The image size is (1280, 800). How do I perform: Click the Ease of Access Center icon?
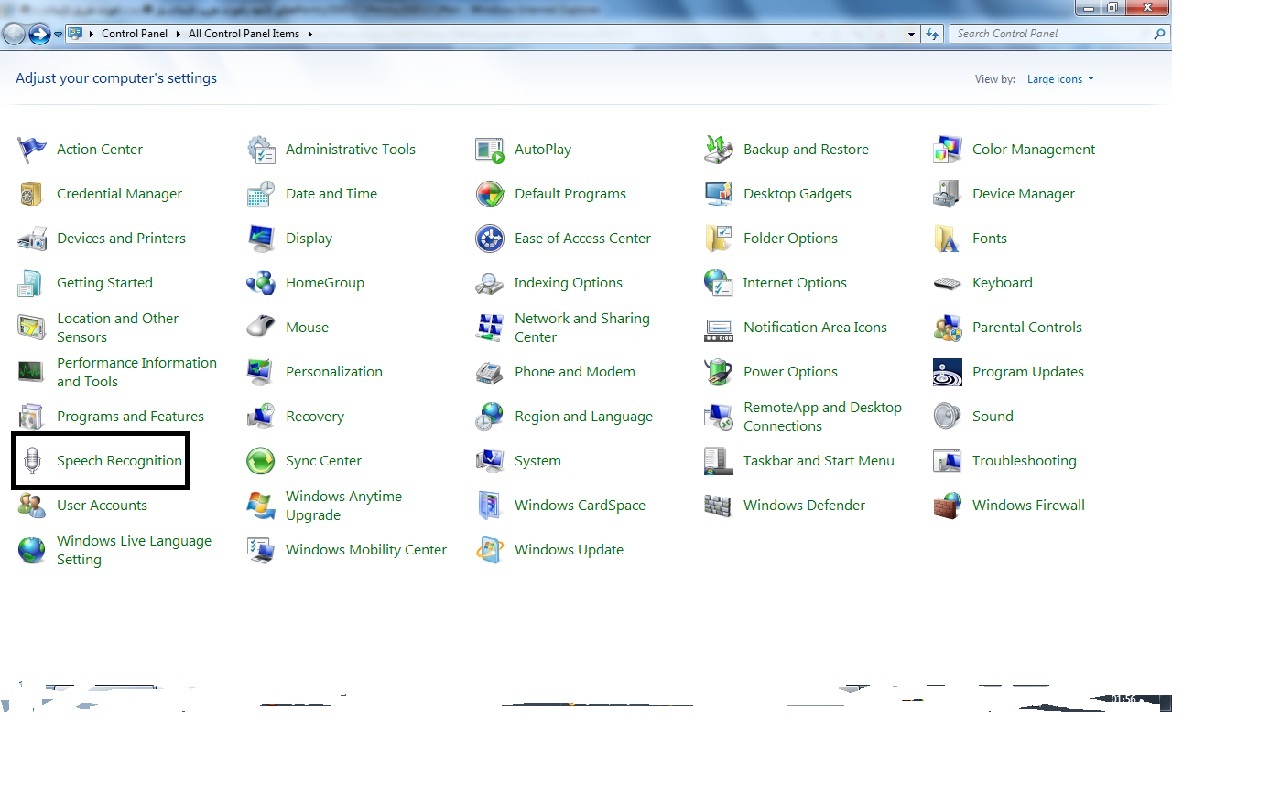pos(489,239)
